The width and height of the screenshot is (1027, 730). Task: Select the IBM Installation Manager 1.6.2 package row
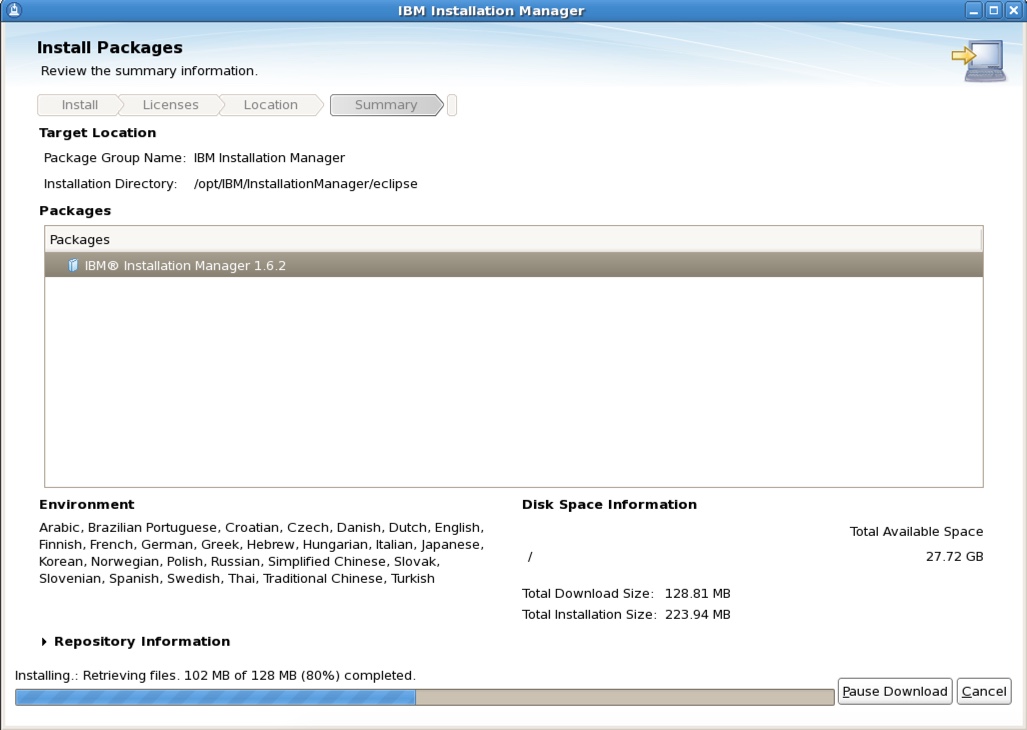pos(300,264)
